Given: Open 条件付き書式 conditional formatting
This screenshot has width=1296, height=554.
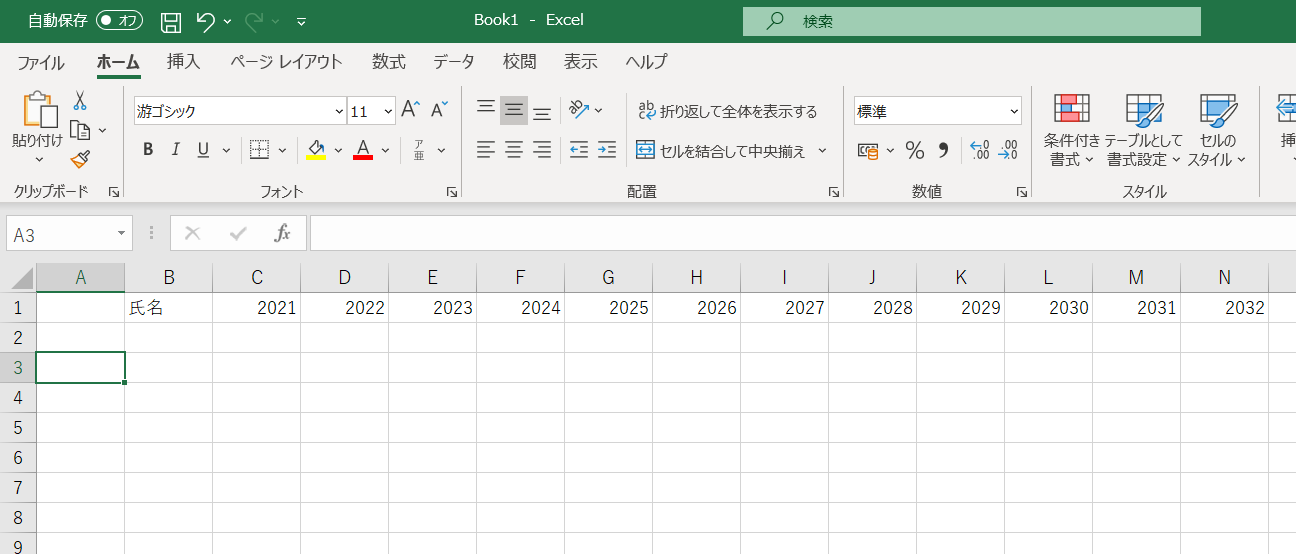Looking at the screenshot, I should click(x=1072, y=130).
